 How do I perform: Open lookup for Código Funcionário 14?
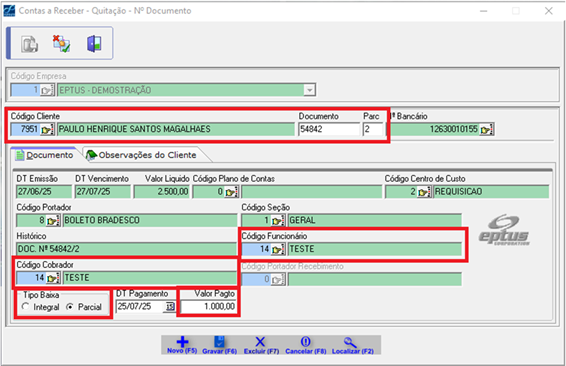(x=278, y=249)
